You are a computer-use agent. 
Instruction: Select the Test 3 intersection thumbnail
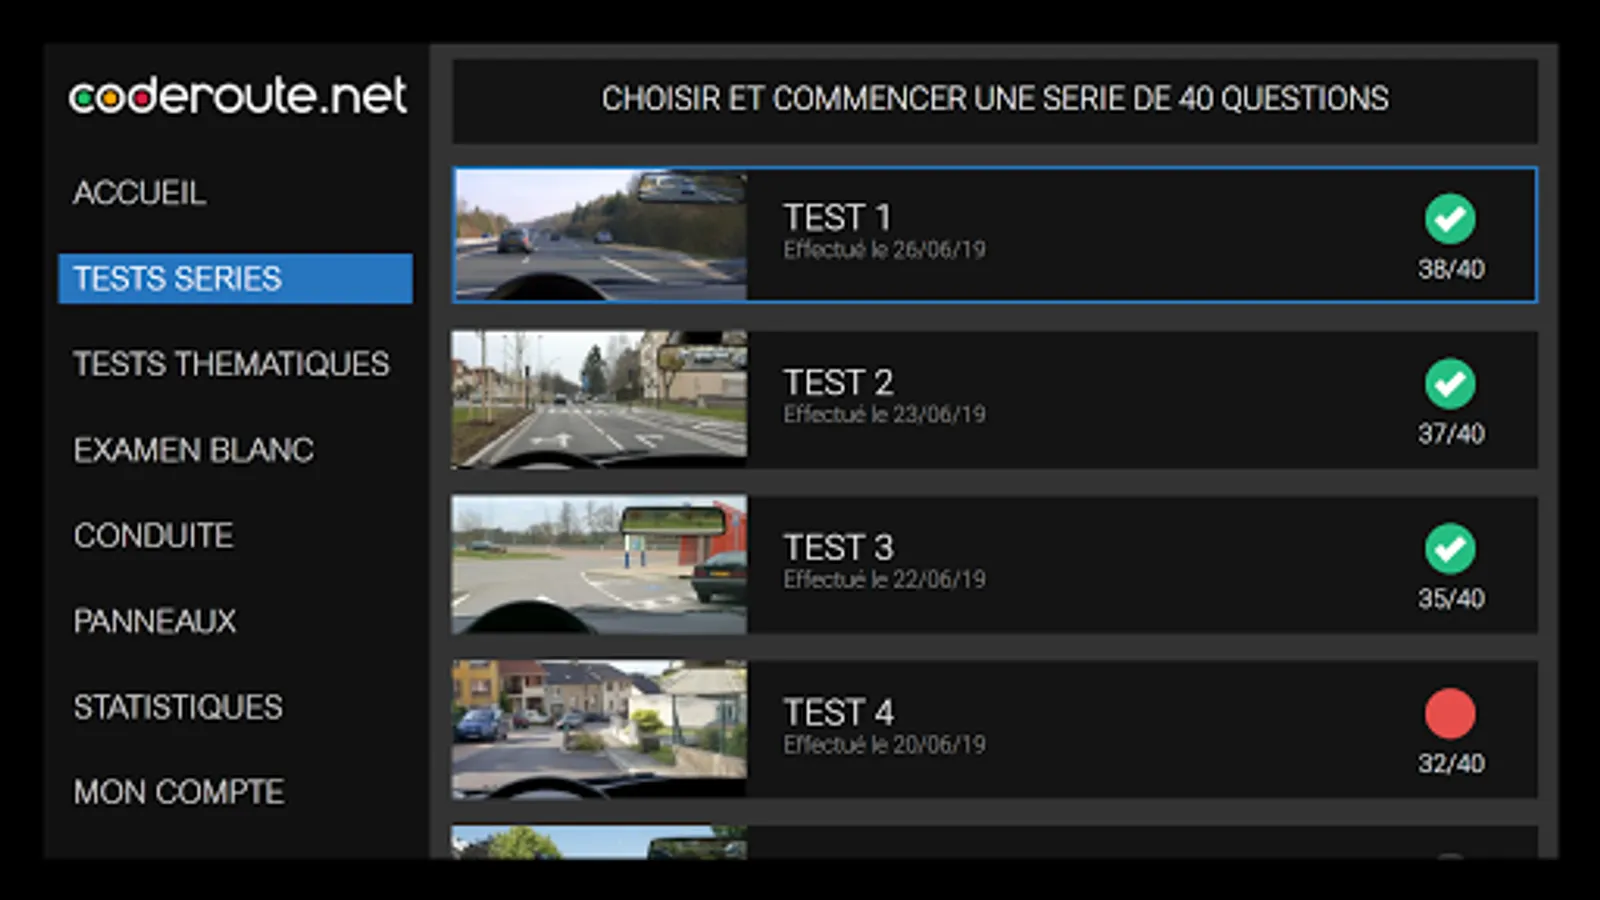pyautogui.click(x=599, y=565)
